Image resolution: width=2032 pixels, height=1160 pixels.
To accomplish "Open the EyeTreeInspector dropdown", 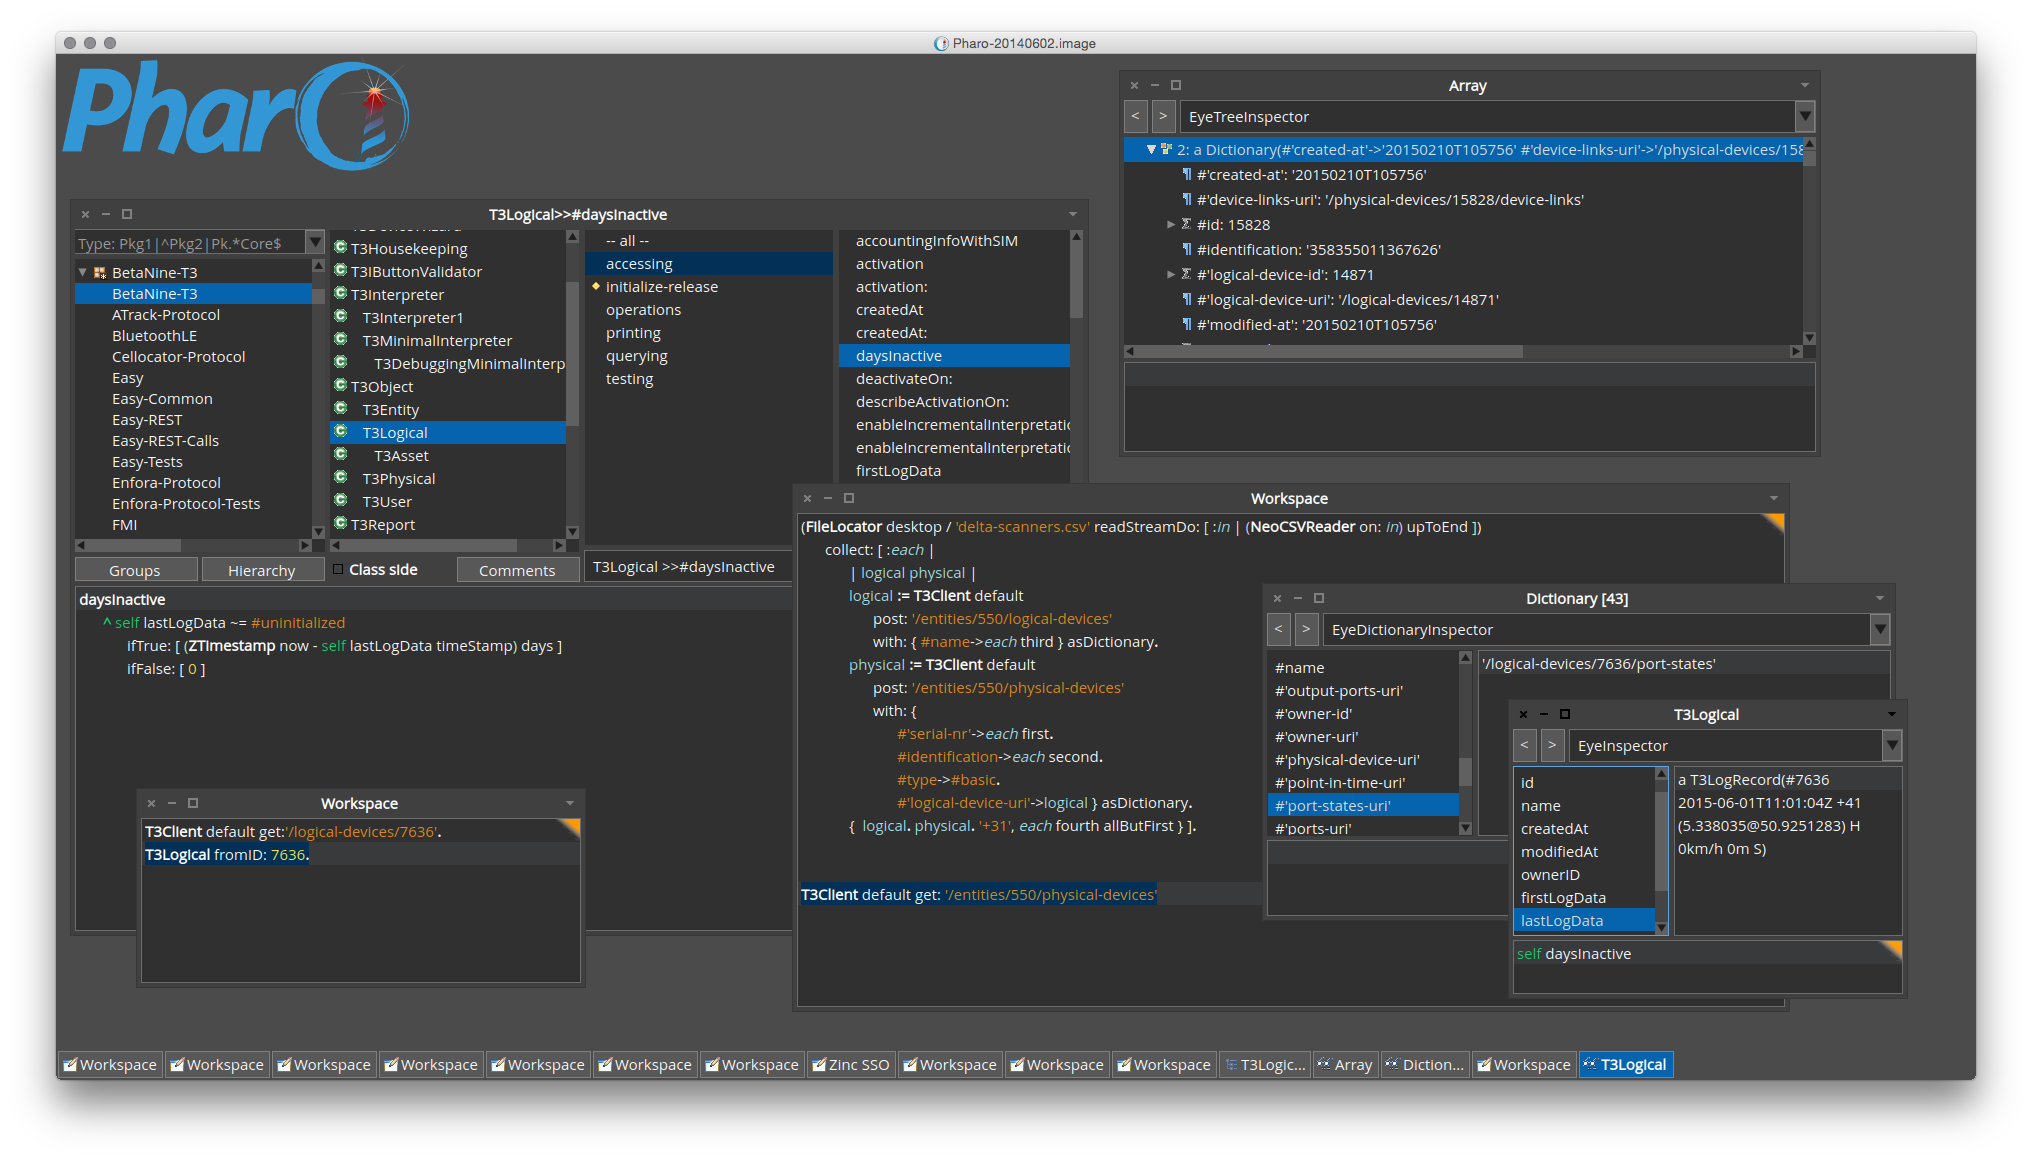I will [1805, 117].
